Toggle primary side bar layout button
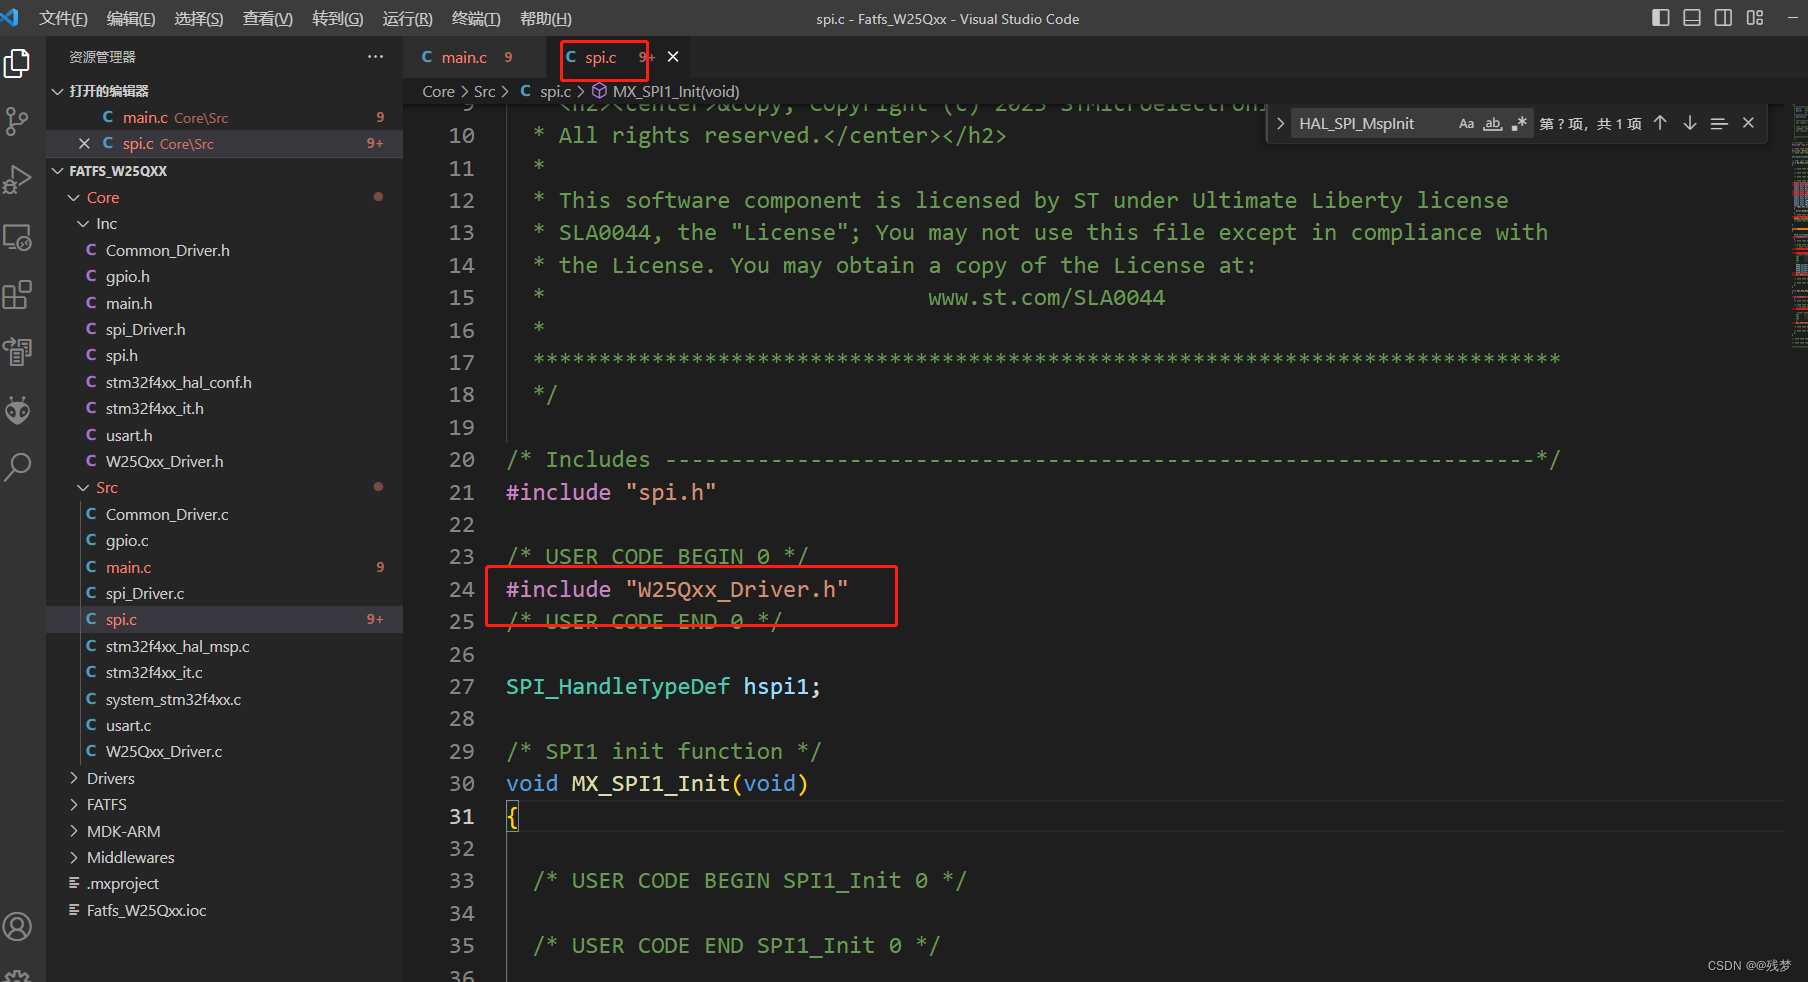This screenshot has height=982, width=1808. (1661, 18)
